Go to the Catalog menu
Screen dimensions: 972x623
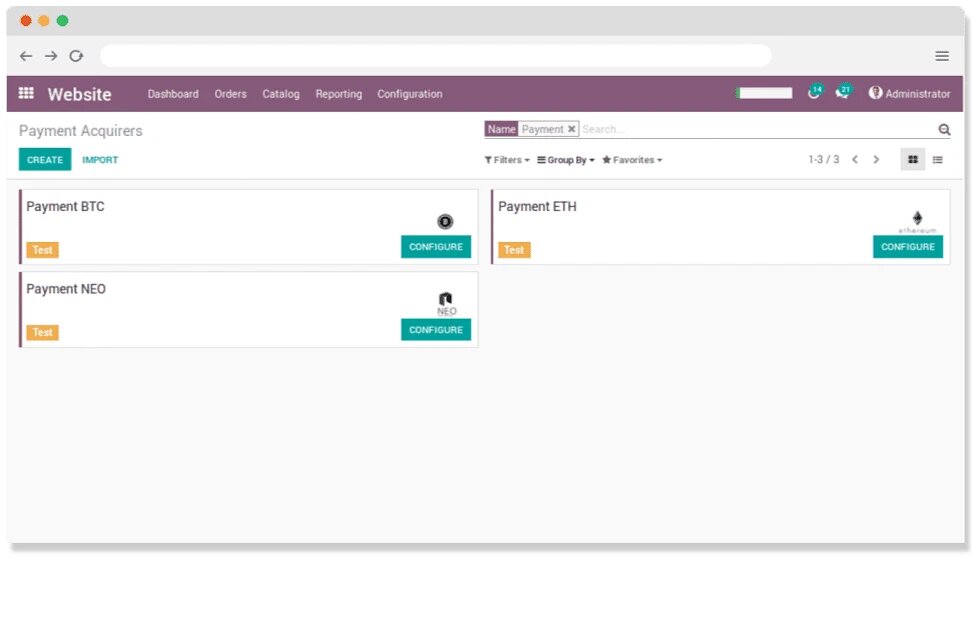(280, 93)
